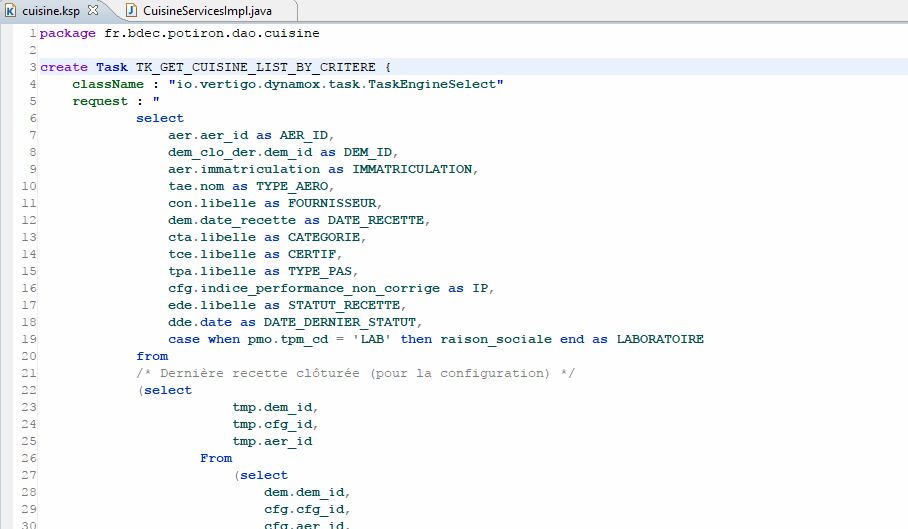This screenshot has width=908, height=529.
Task: Click the 'request' keyword on line 5
Action: [100, 102]
